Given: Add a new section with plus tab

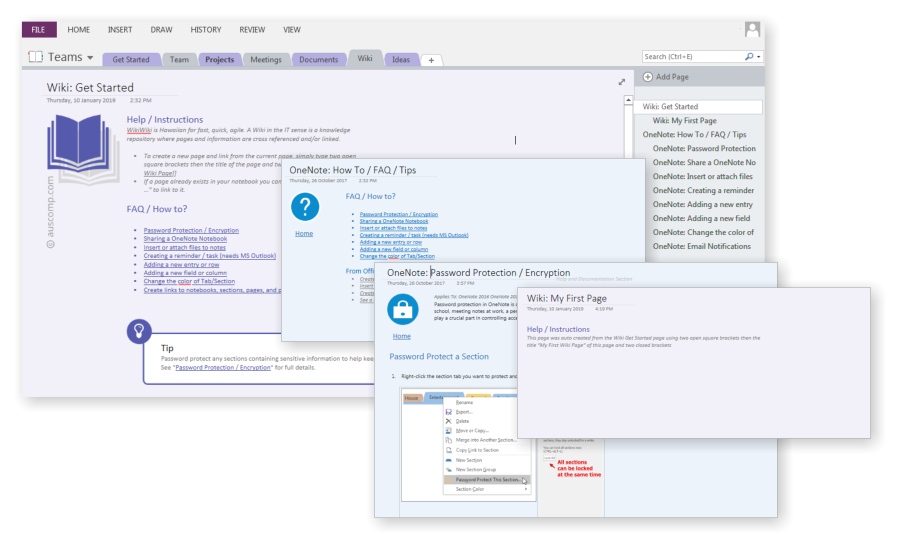Looking at the screenshot, I should pyautogui.click(x=431, y=60).
